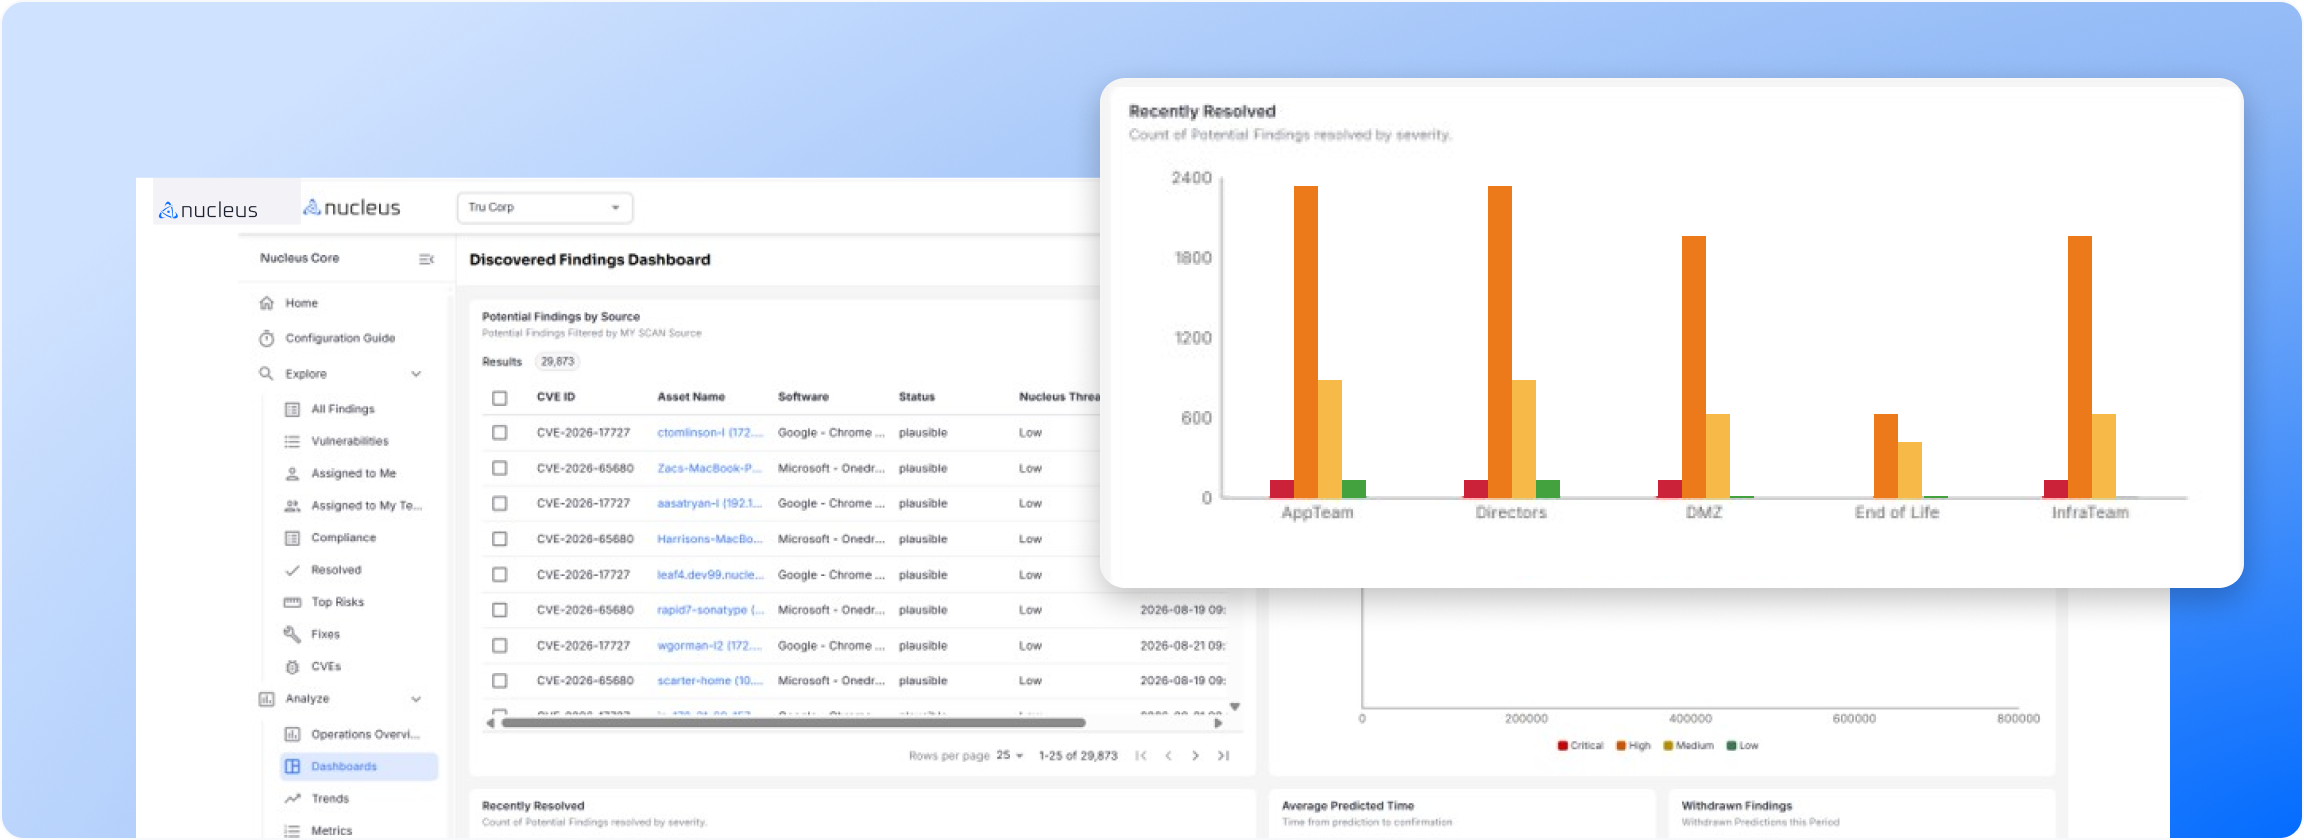This screenshot has width=2304, height=840.
Task: Open Configuration Guide menu item
Action: [x=340, y=338]
